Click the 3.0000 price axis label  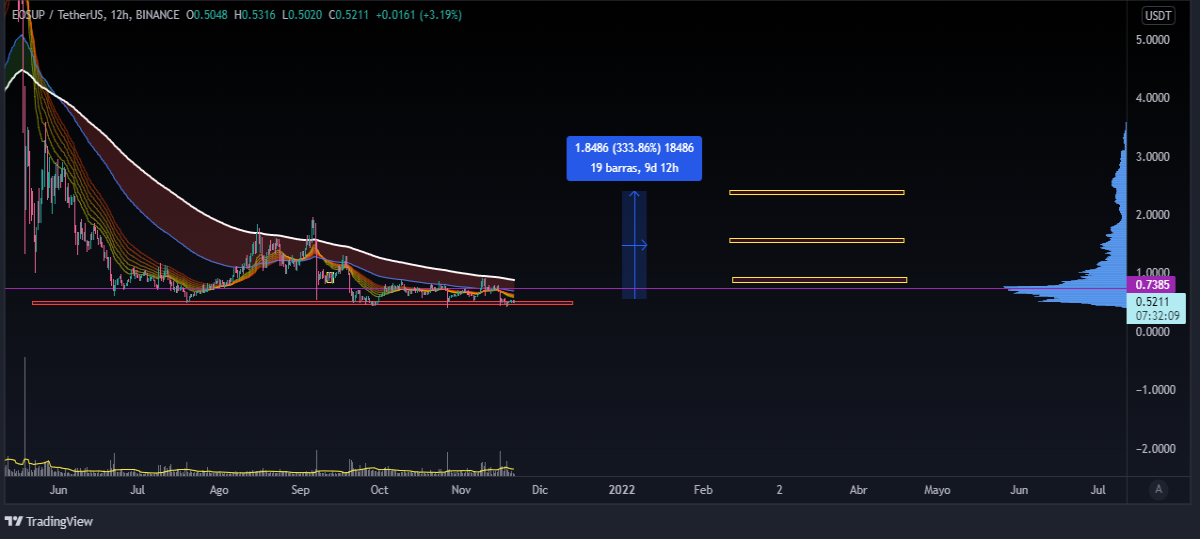point(1152,157)
